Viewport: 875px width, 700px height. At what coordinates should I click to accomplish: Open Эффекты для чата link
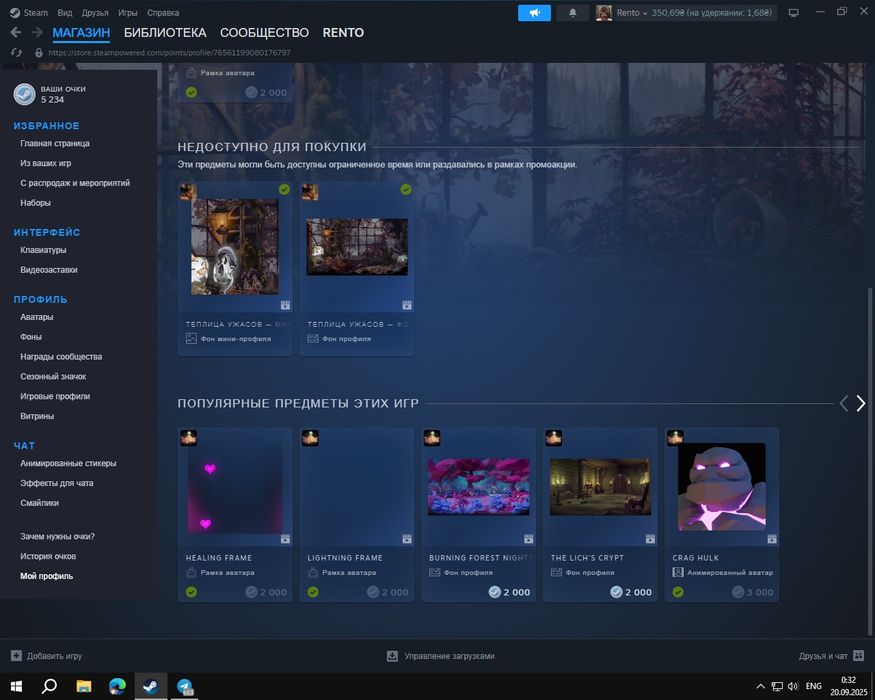point(56,483)
